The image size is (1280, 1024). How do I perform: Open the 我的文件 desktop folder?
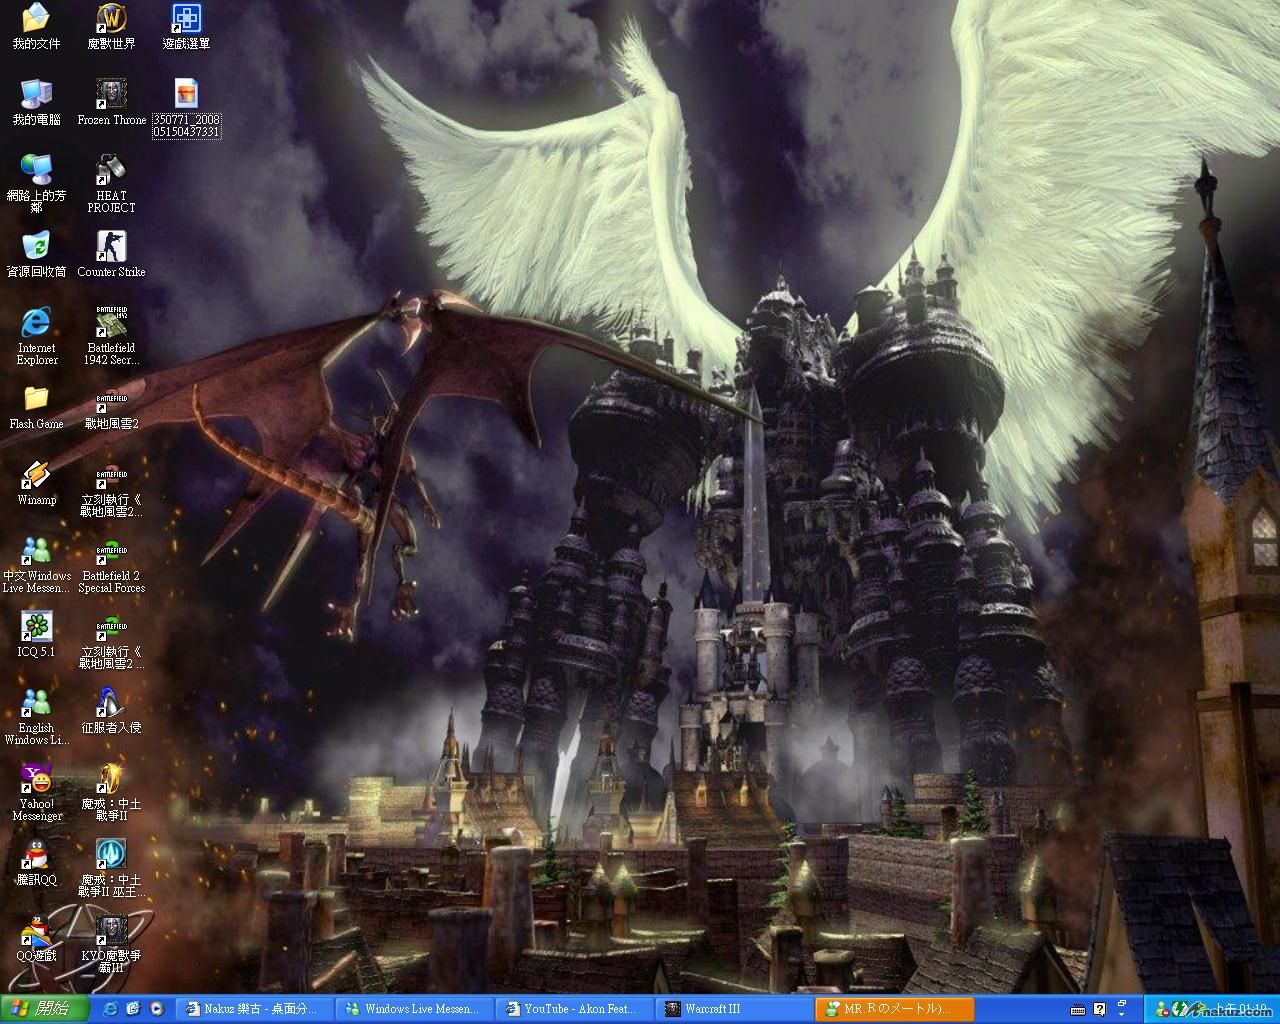coord(36,27)
